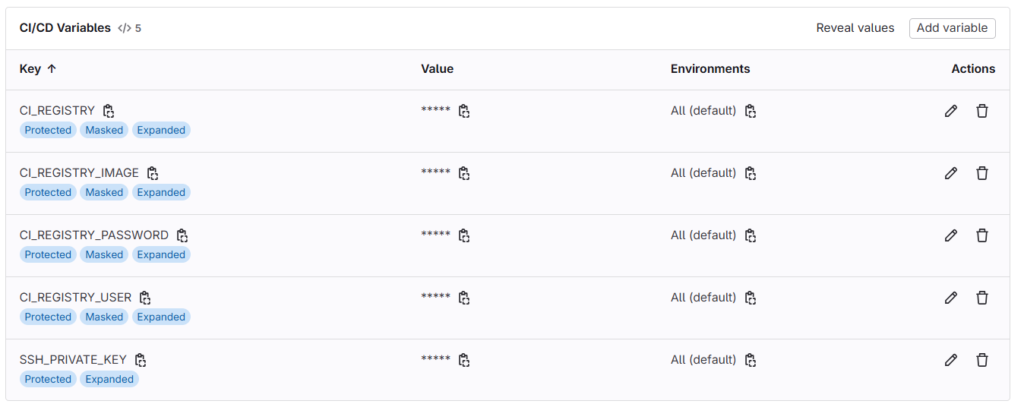Click the Environments column header
Image resolution: width=1024 pixels, height=404 pixels.
[710, 69]
